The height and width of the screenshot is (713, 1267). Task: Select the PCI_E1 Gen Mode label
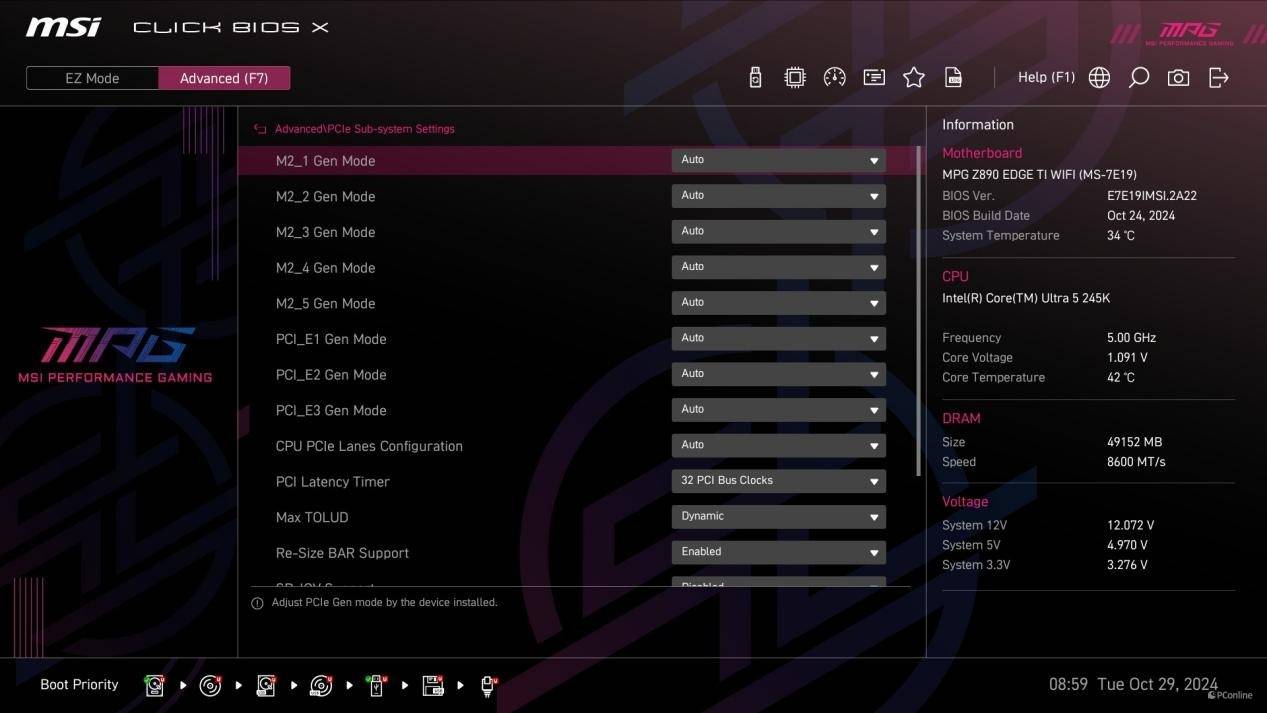pyautogui.click(x=331, y=339)
